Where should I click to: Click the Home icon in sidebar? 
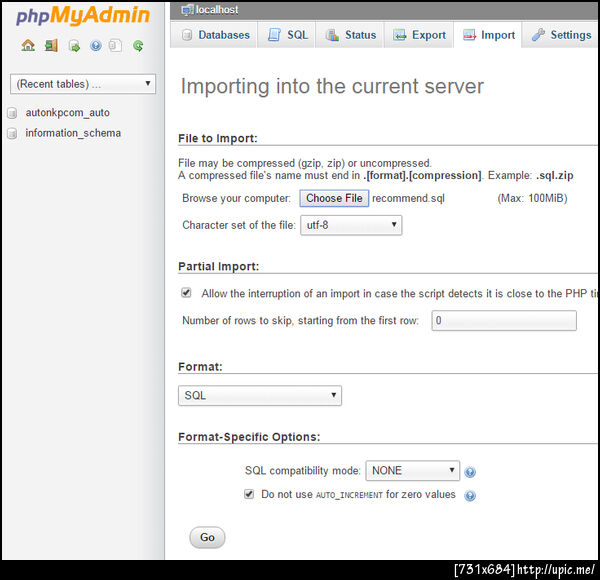pos(28,46)
